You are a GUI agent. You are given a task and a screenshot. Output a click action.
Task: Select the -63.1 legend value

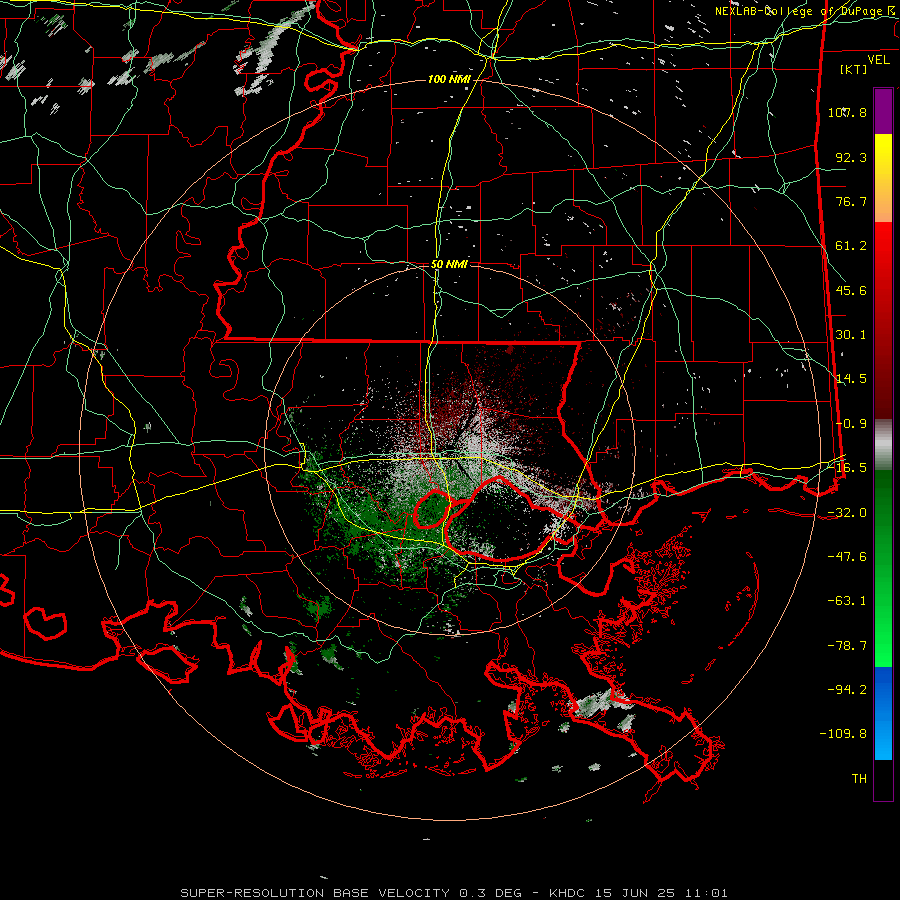[x=847, y=601]
